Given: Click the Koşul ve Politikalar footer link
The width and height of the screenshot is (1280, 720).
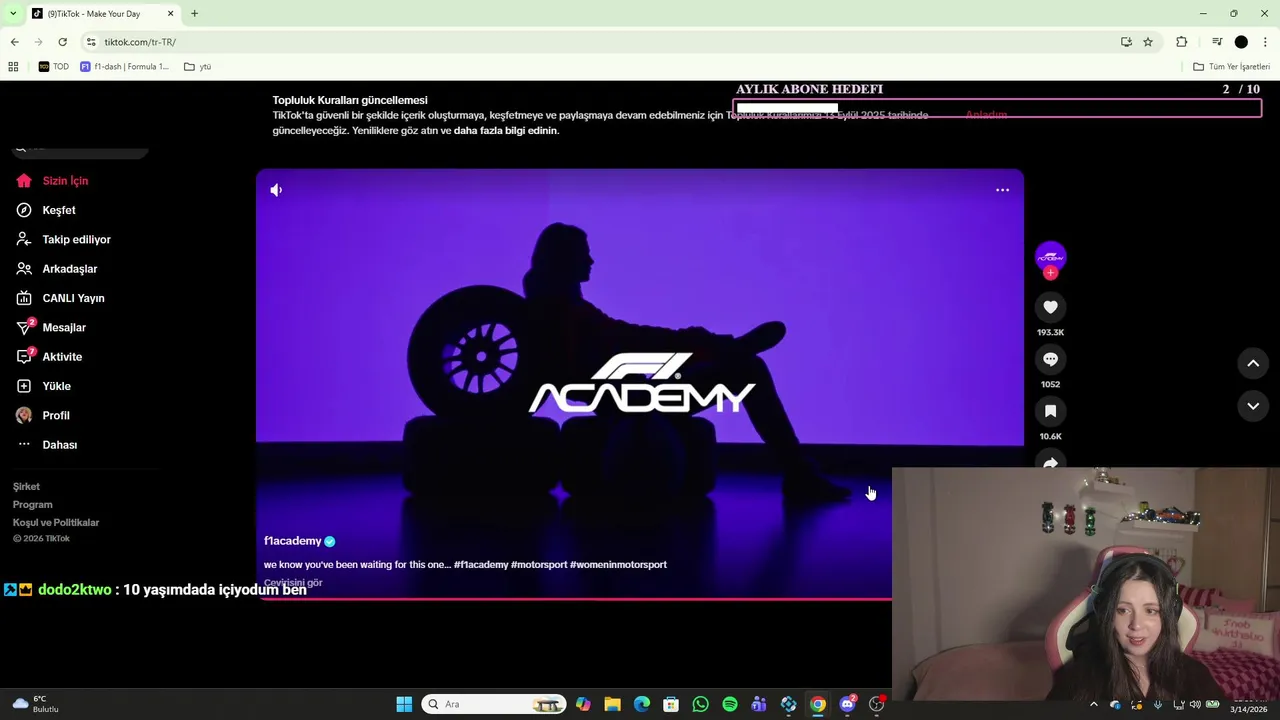Looking at the screenshot, I should pyautogui.click(x=56, y=523).
